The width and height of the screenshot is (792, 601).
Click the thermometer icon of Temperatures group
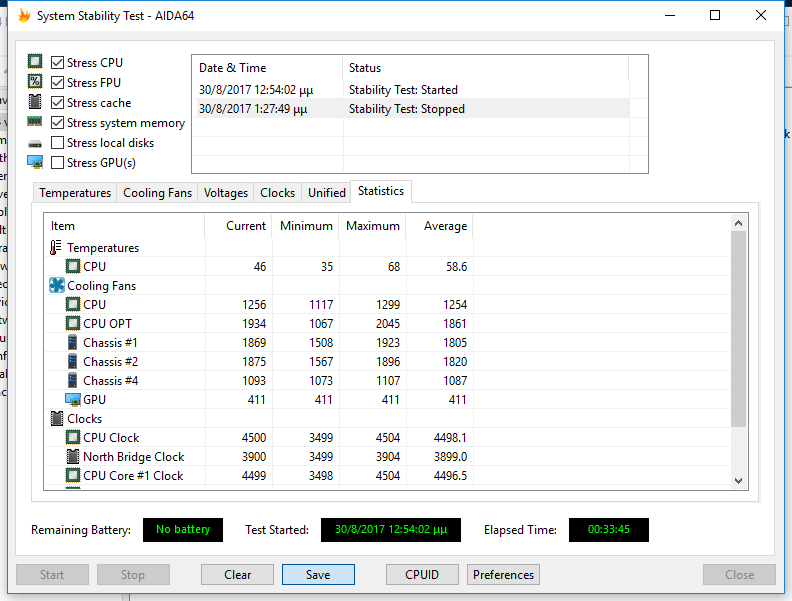click(56, 247)
